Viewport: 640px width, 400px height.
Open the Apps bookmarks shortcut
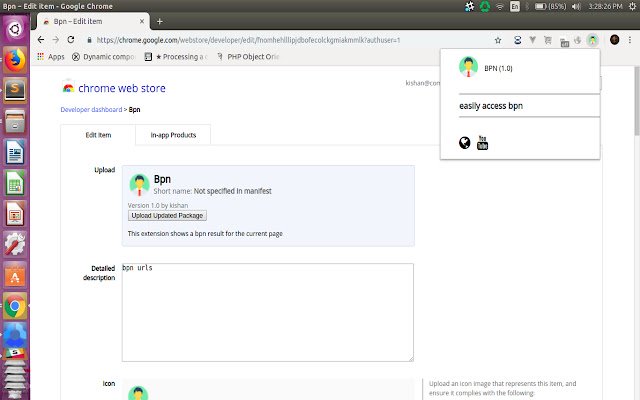pos(51,57)
